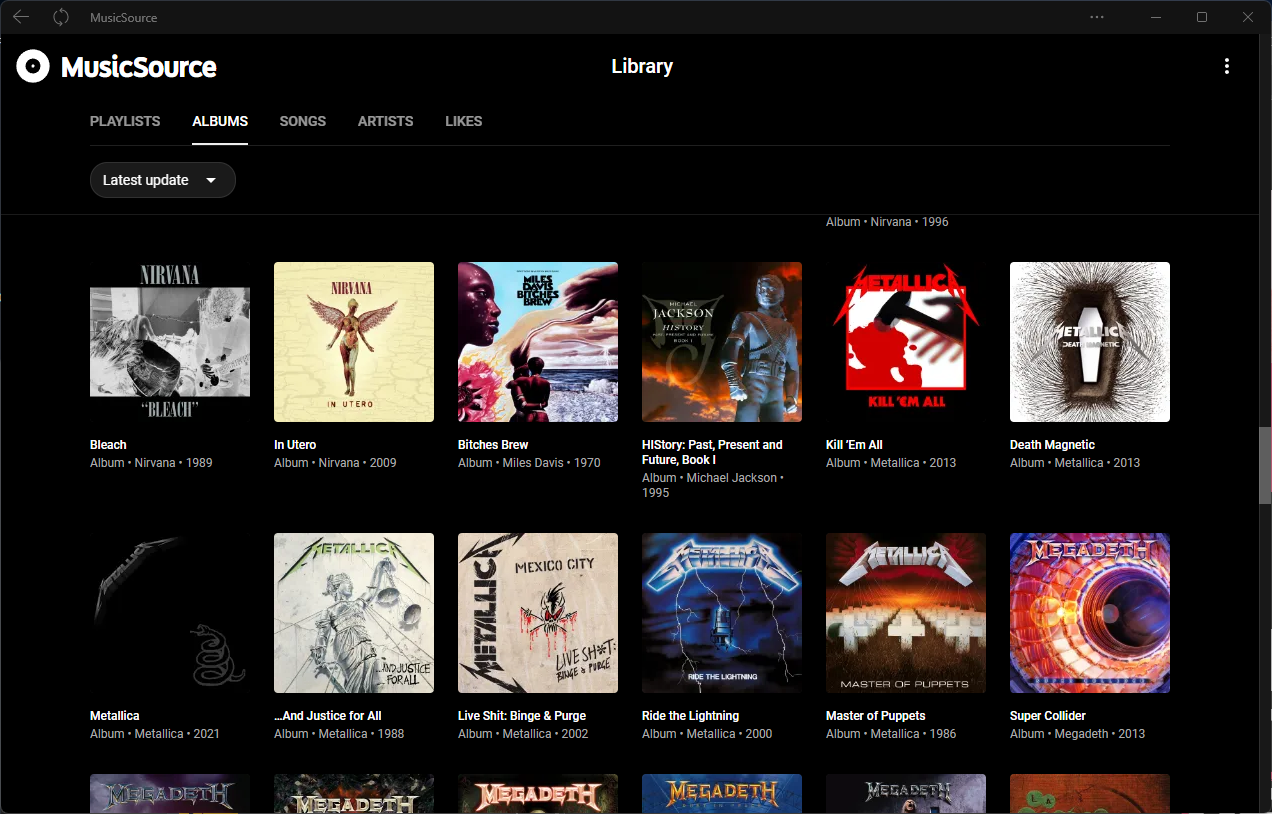1272x814 pixels.
Task: Open the Ride the Lightning title link
Action: [690, 715]
